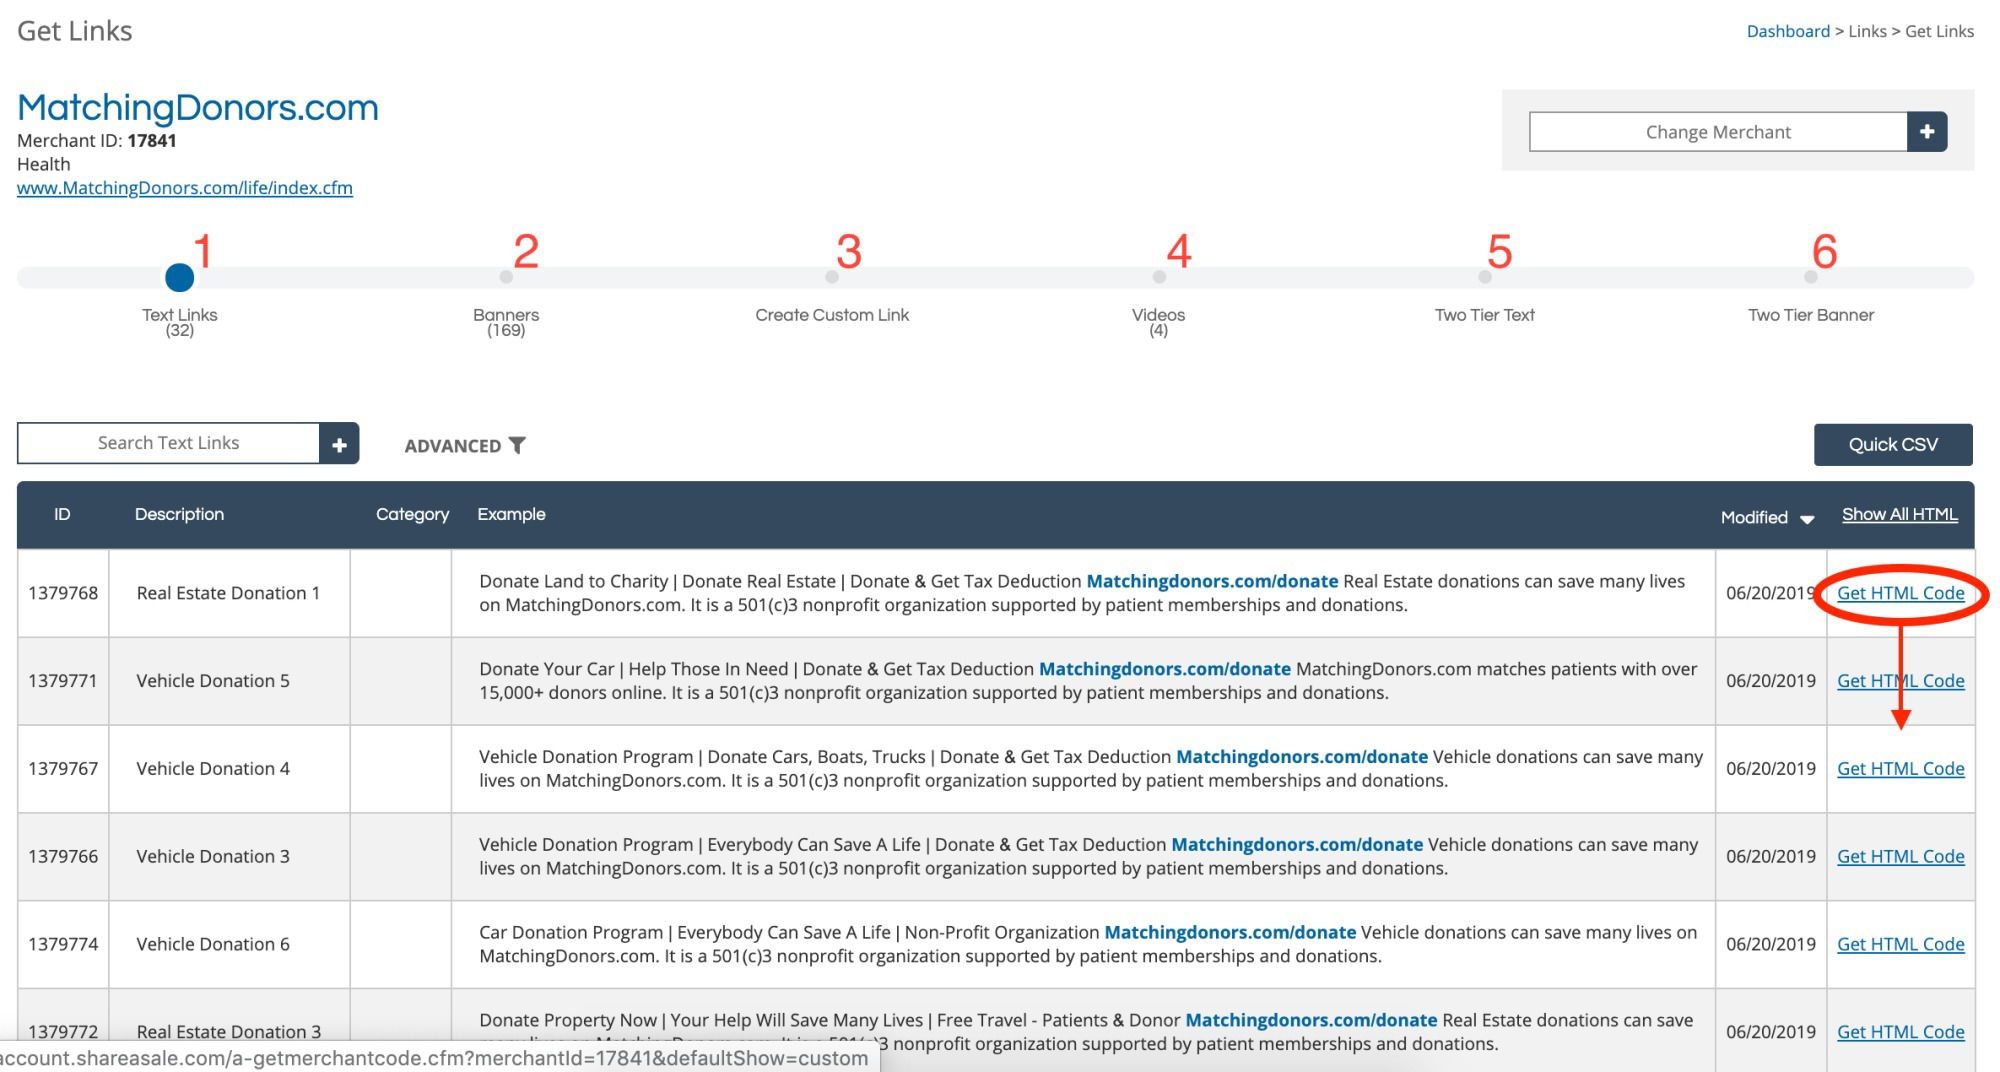The height and width of the screenshot is (1072, 2000).
Task: Open the Videos (4) tab
Action: tap(1158, 322)
